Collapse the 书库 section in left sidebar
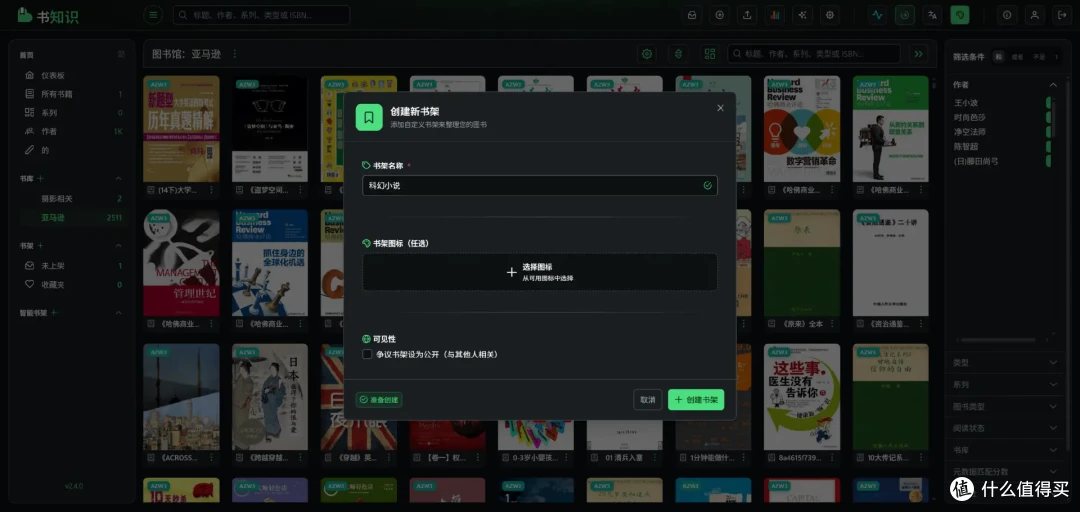The width and height of the screenshot is (1080, 512). (118, 178)
